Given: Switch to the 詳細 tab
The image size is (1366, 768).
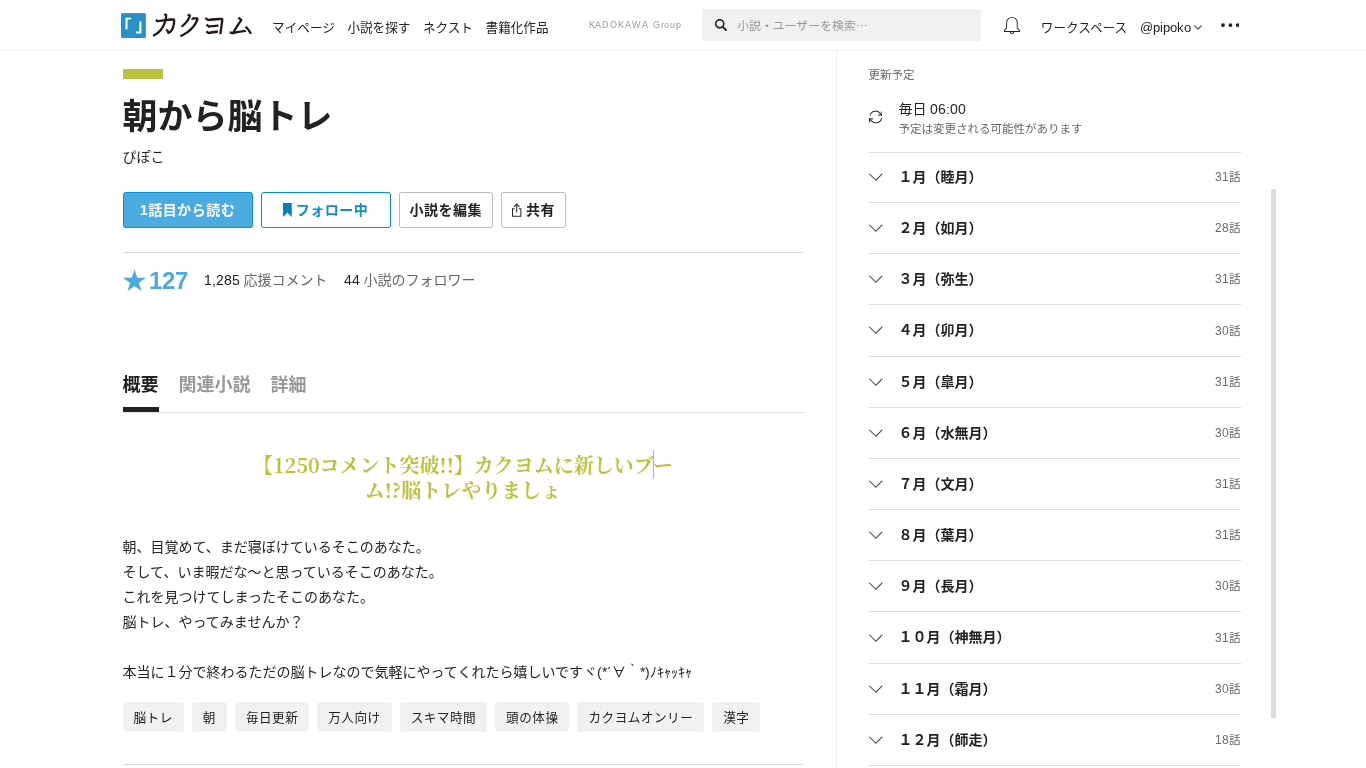Looking at the screenshot, I should click(x=288, y=385).
